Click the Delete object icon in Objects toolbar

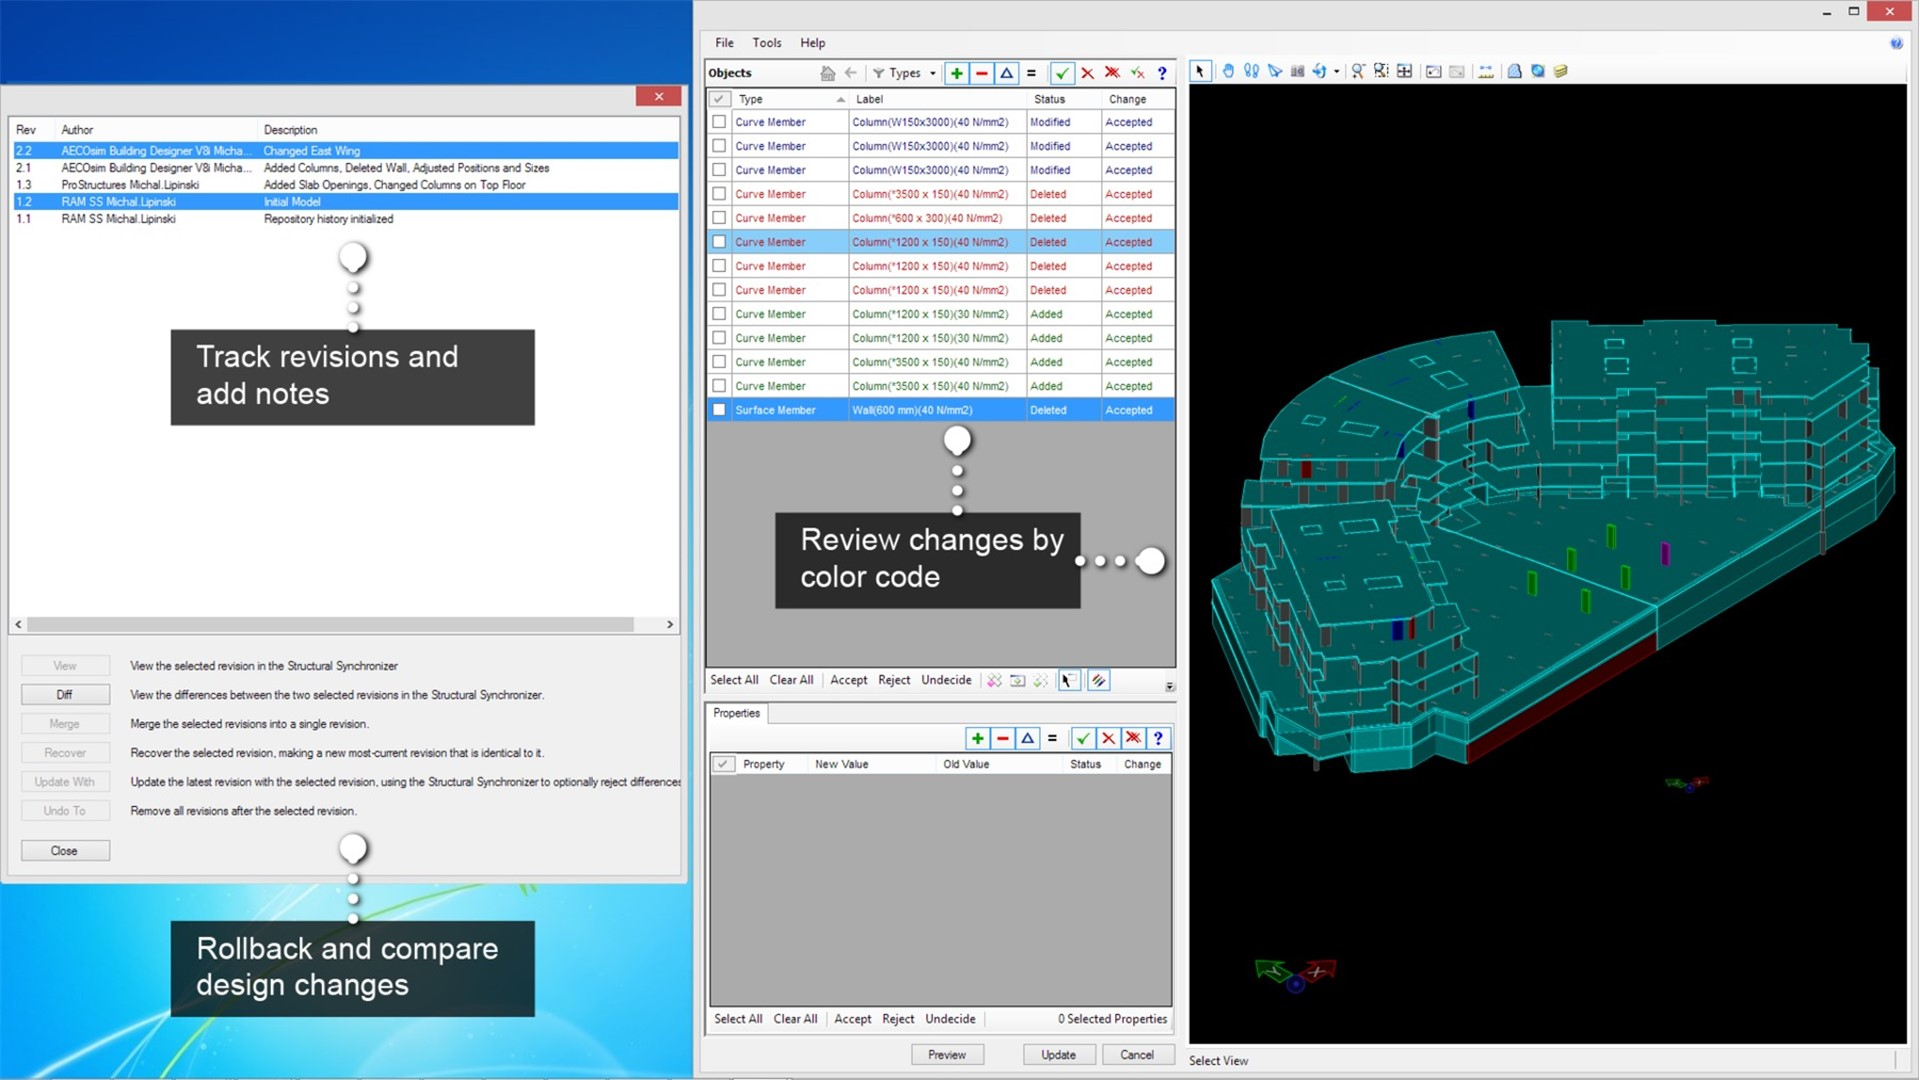click(x=982, y=74)
